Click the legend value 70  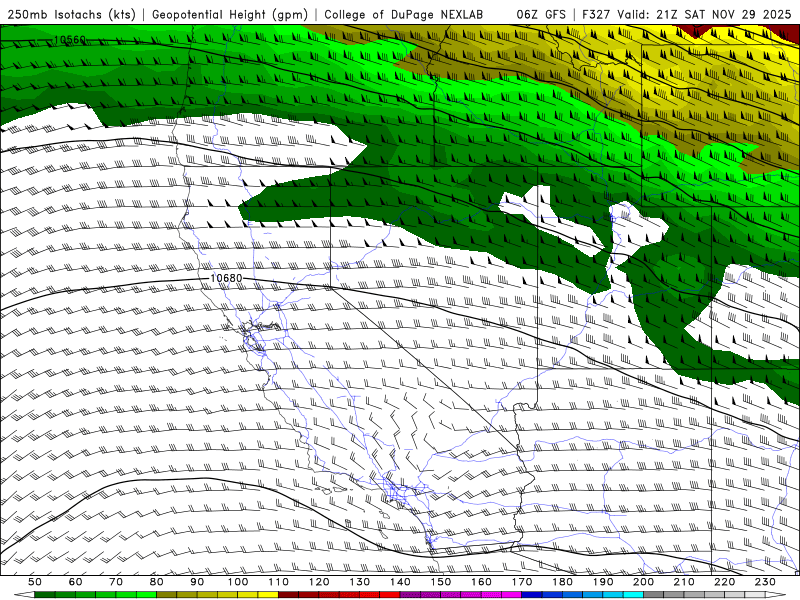tap(116, 582)
